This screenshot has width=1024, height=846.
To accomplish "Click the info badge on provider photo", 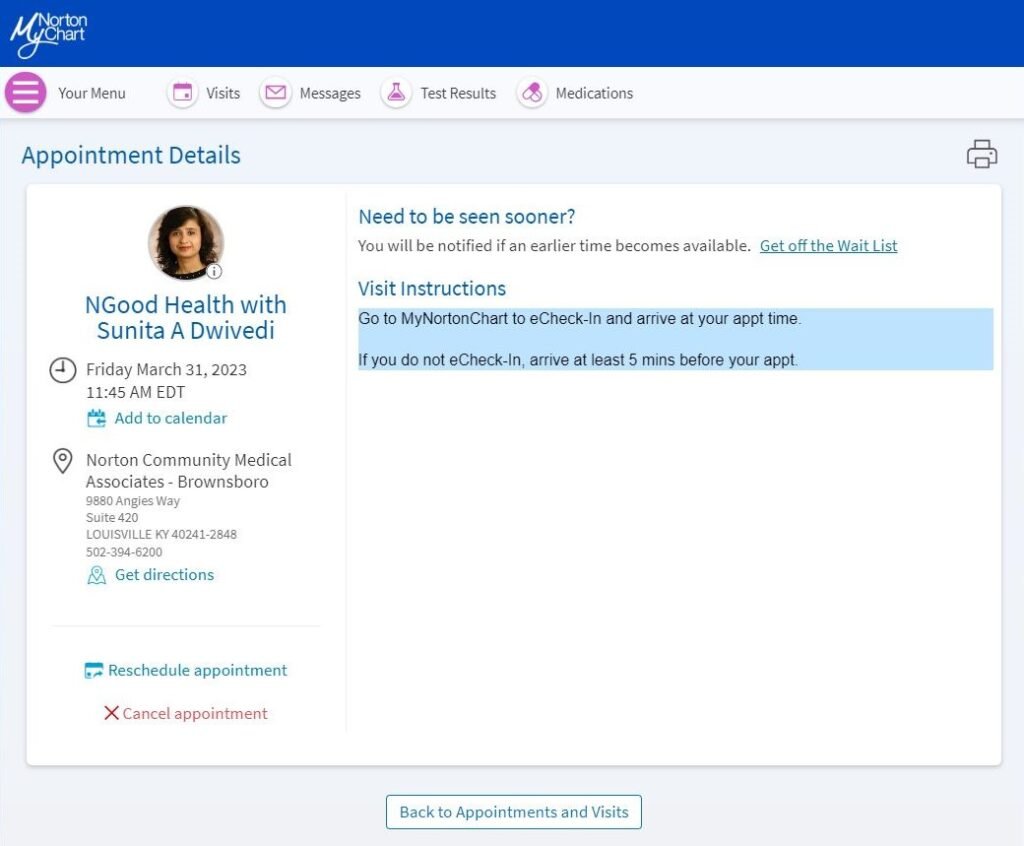I will (x=214, y=270).
